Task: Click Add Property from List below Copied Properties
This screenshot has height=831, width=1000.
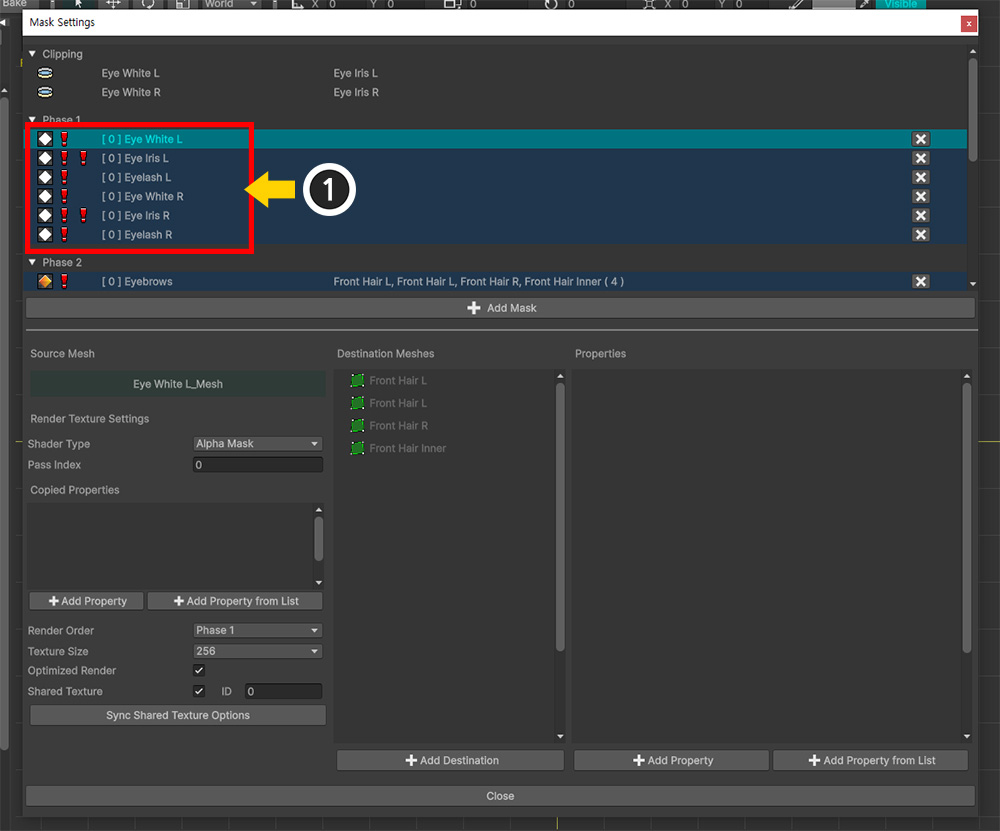Action: click(235, 601)
